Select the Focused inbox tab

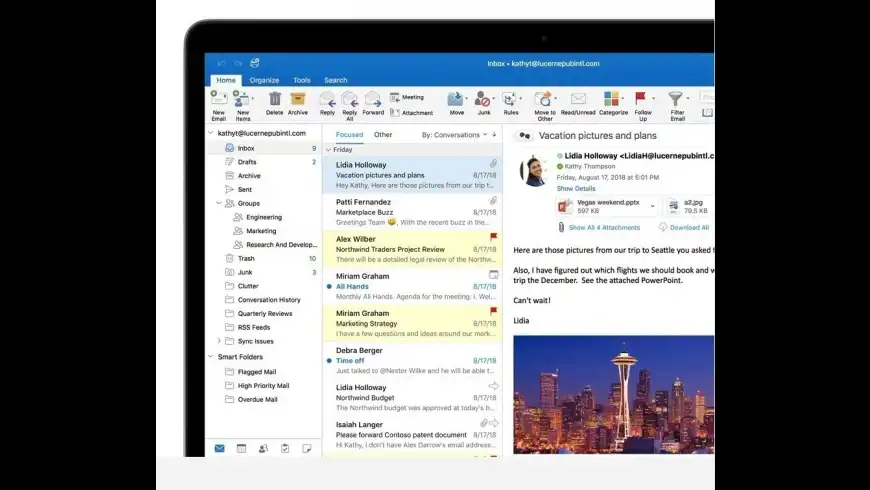click(350, 134)
